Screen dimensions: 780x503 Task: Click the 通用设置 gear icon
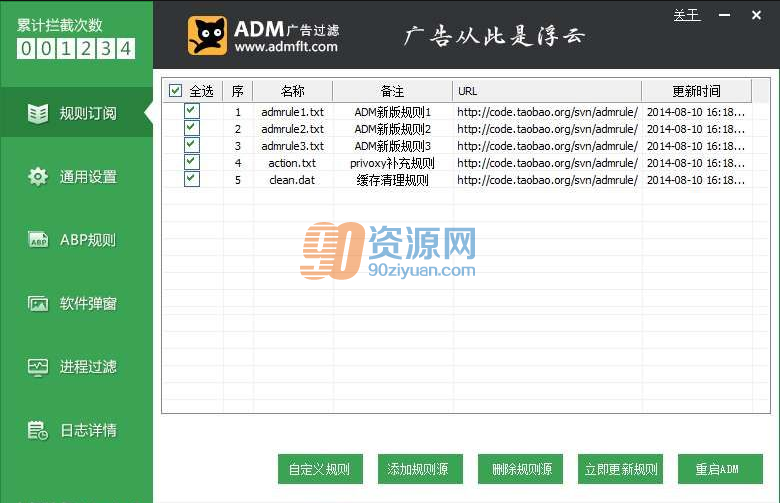click(38, 177)
